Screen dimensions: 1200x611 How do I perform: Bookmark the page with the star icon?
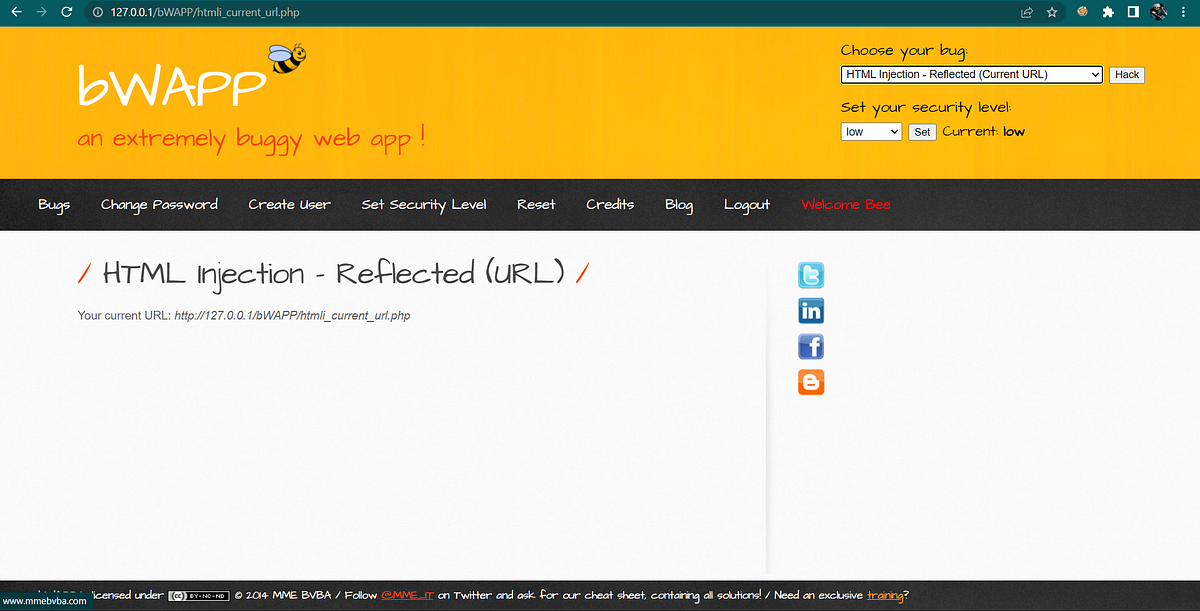[1051, 12]
